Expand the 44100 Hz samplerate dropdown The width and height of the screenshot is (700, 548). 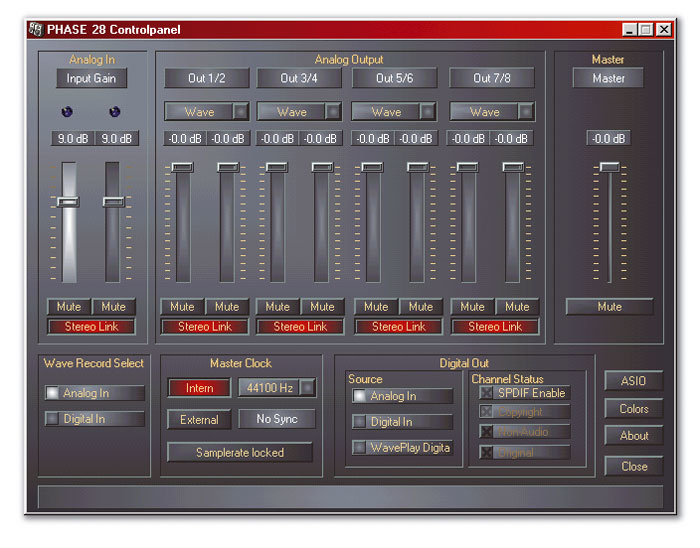coord(308,387)
